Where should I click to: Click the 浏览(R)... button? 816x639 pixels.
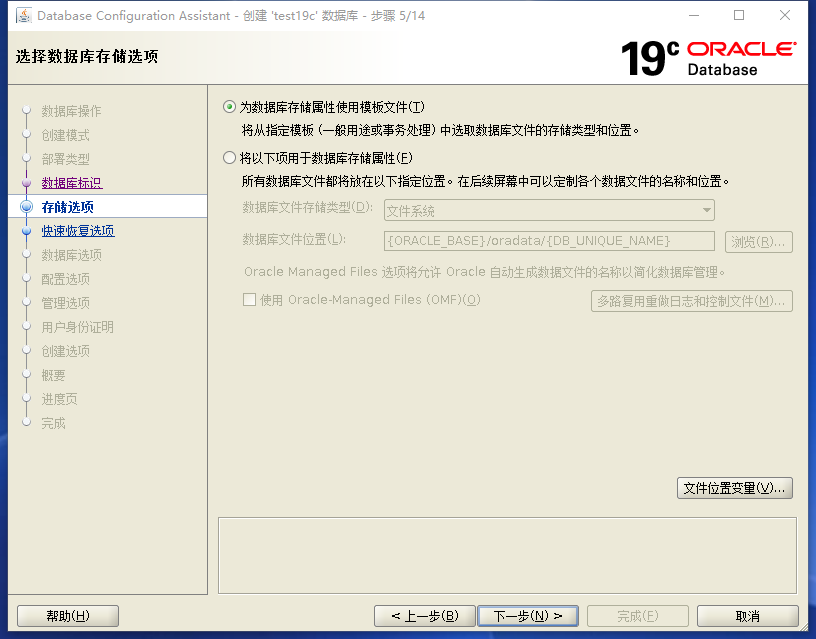click(758, 242)
